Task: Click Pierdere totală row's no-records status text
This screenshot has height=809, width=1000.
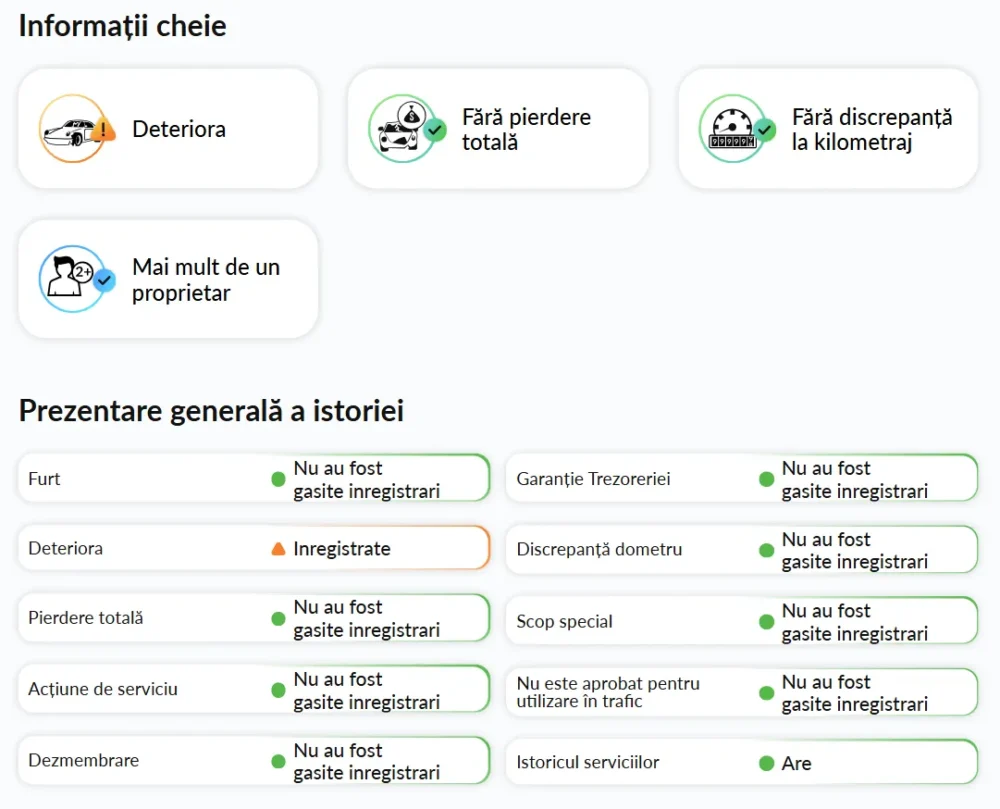Action: point(367,618)
